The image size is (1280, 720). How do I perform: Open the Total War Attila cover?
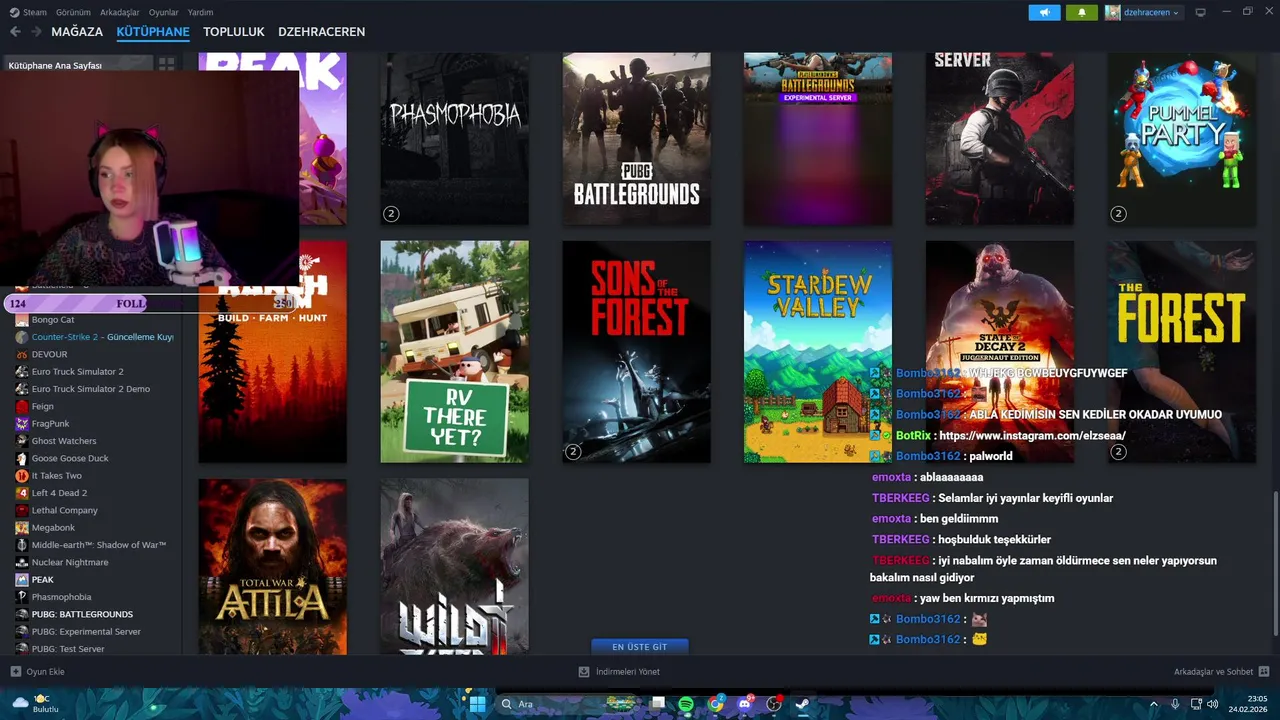pos(273,567)
